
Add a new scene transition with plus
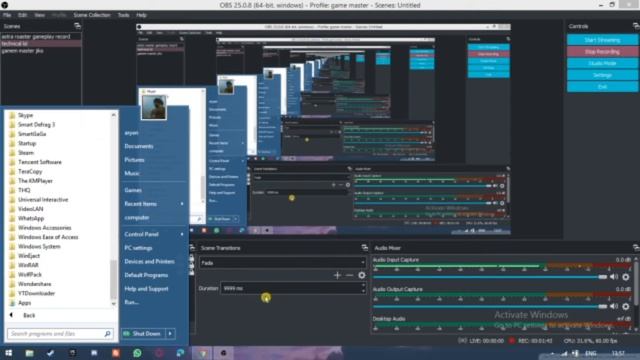(337, 276)
